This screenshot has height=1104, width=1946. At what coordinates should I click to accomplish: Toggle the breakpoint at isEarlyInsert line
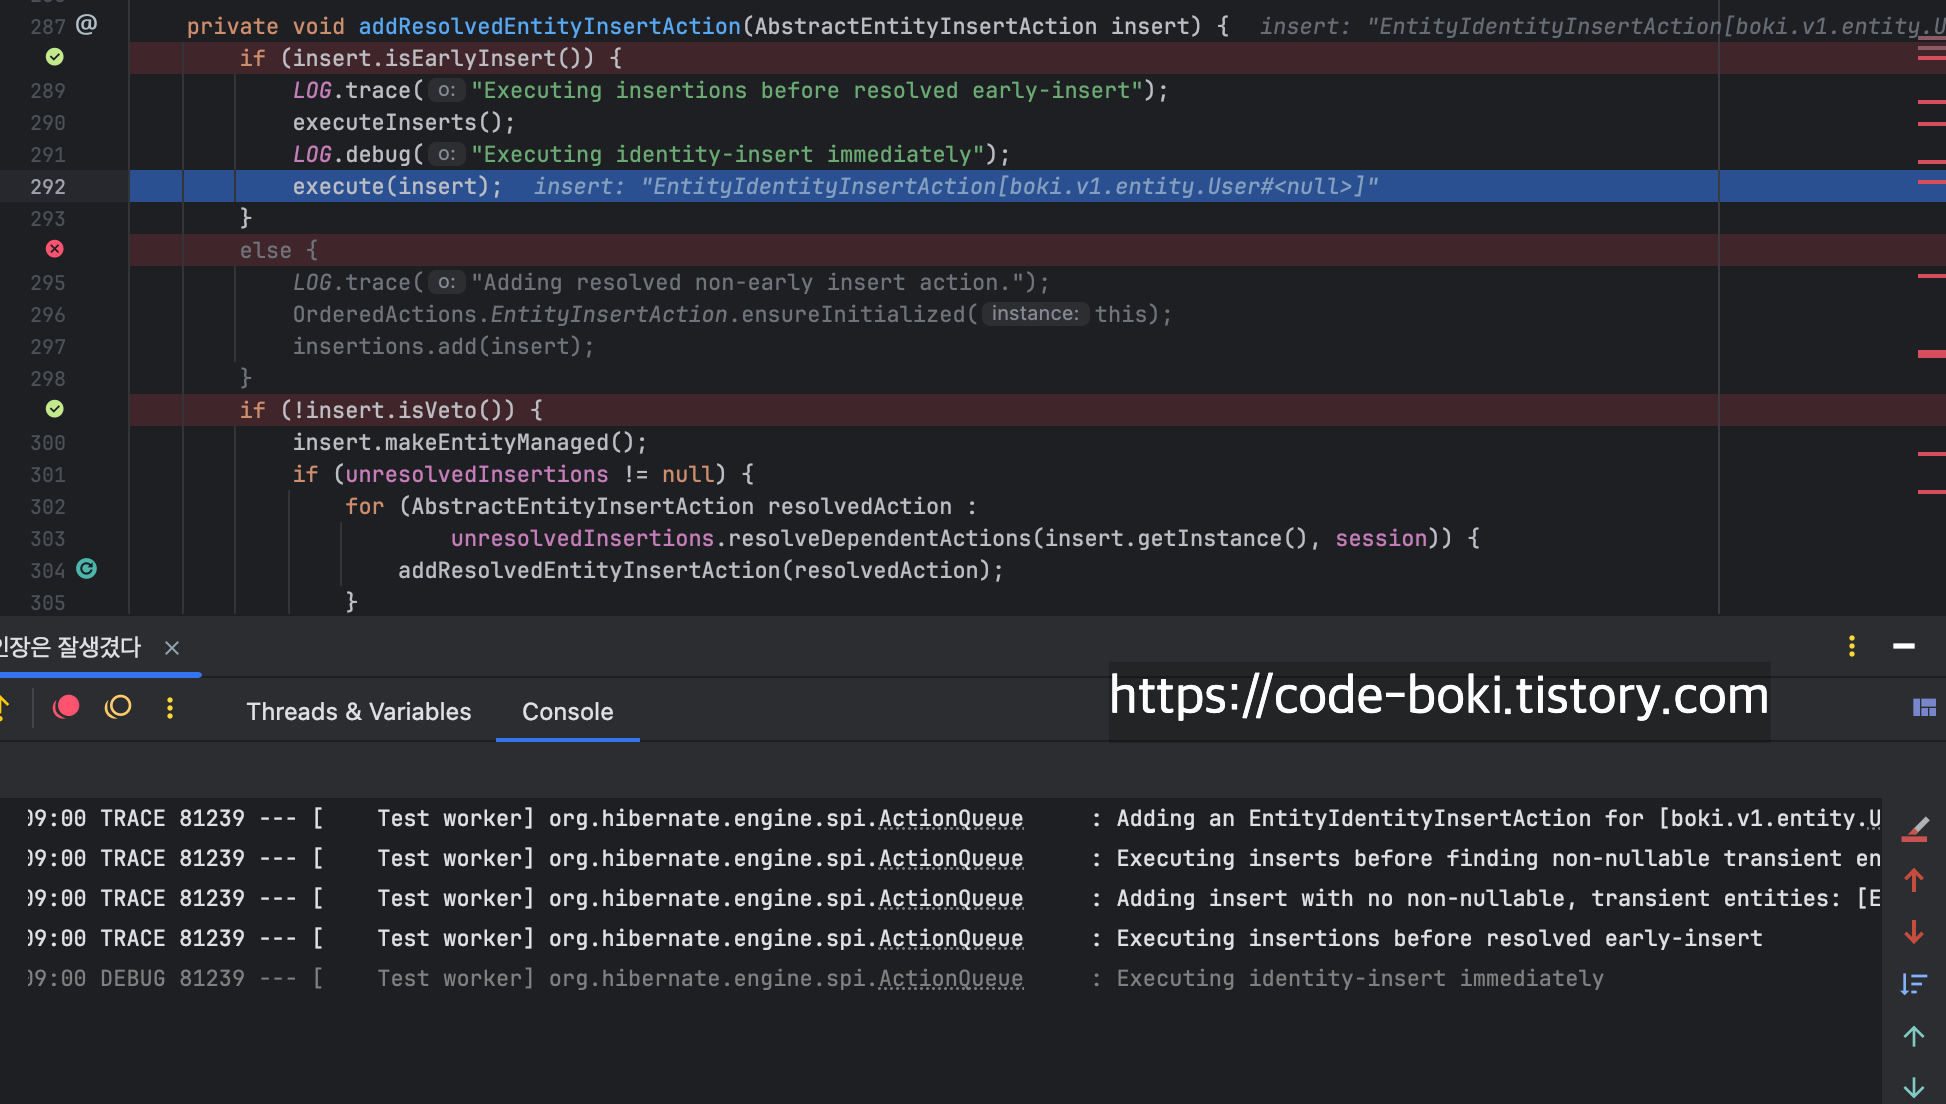(55, 57)
